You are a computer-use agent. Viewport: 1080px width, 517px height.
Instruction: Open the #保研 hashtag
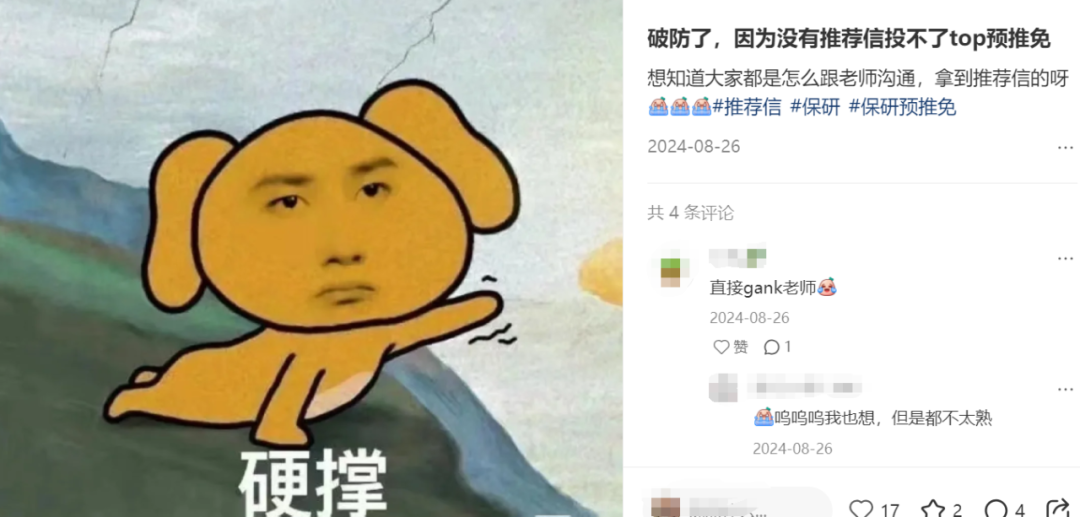tap(816, 107)
